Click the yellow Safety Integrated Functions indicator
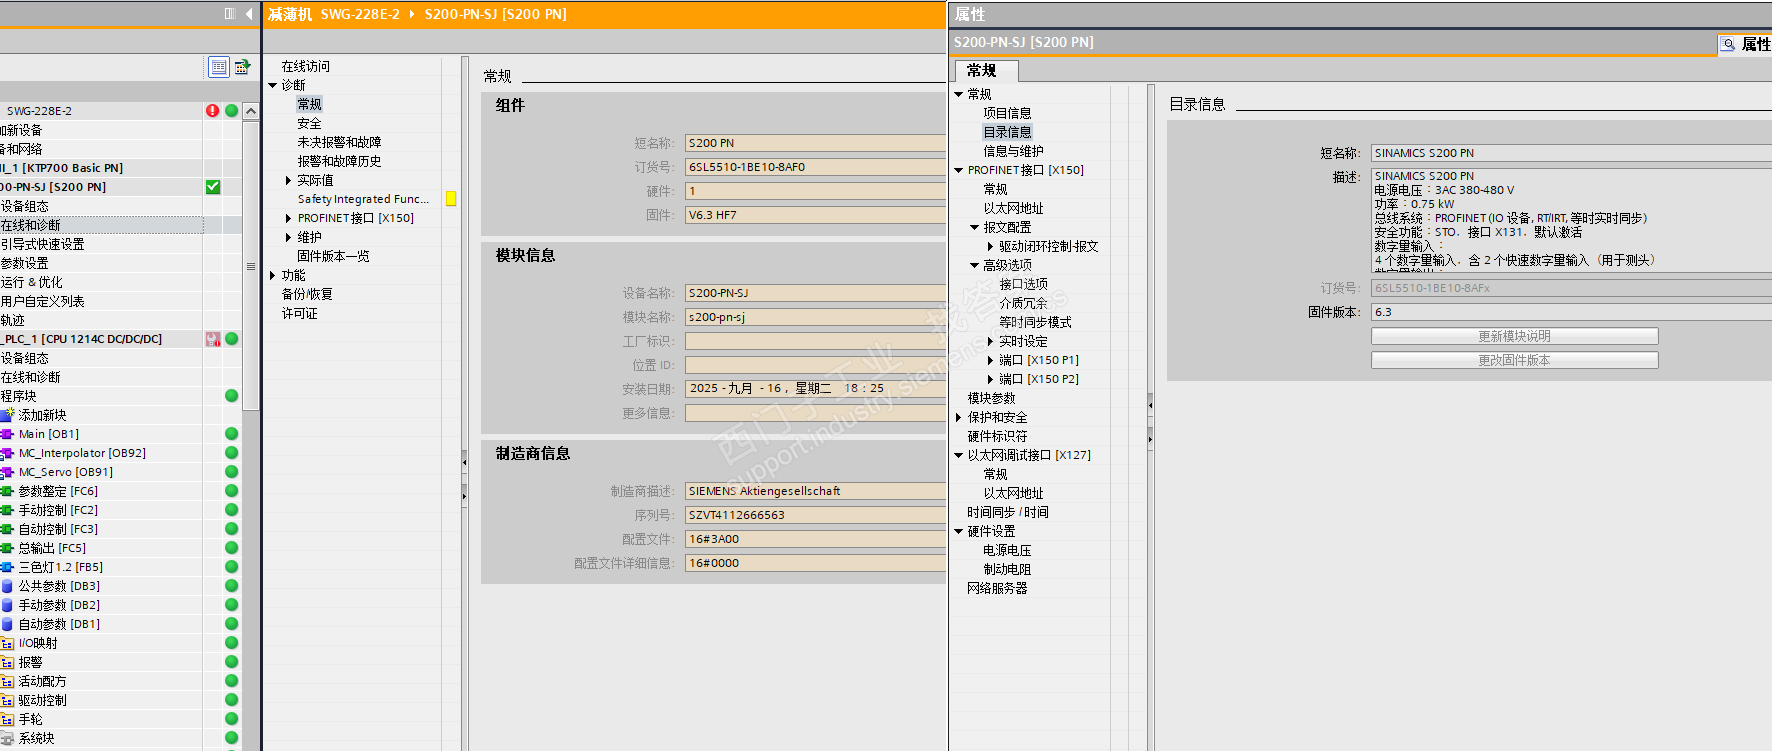Viewport: 1772px width, 751px height. (451, 199)
